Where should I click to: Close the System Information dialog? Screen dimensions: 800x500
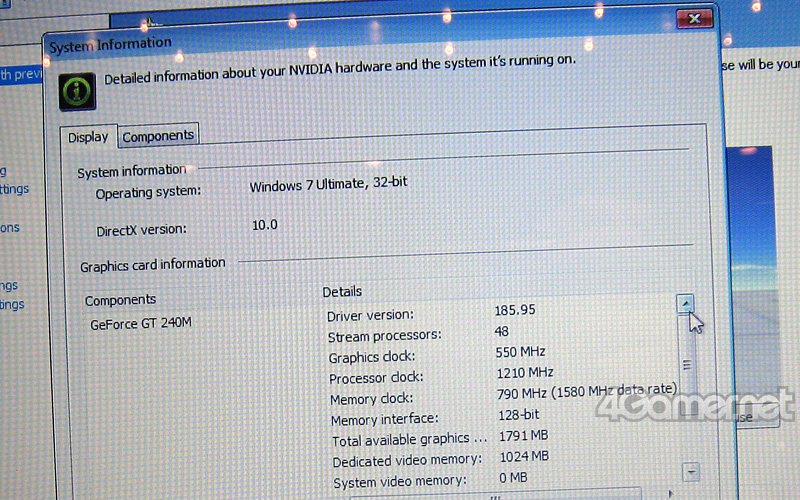point(694,19)
